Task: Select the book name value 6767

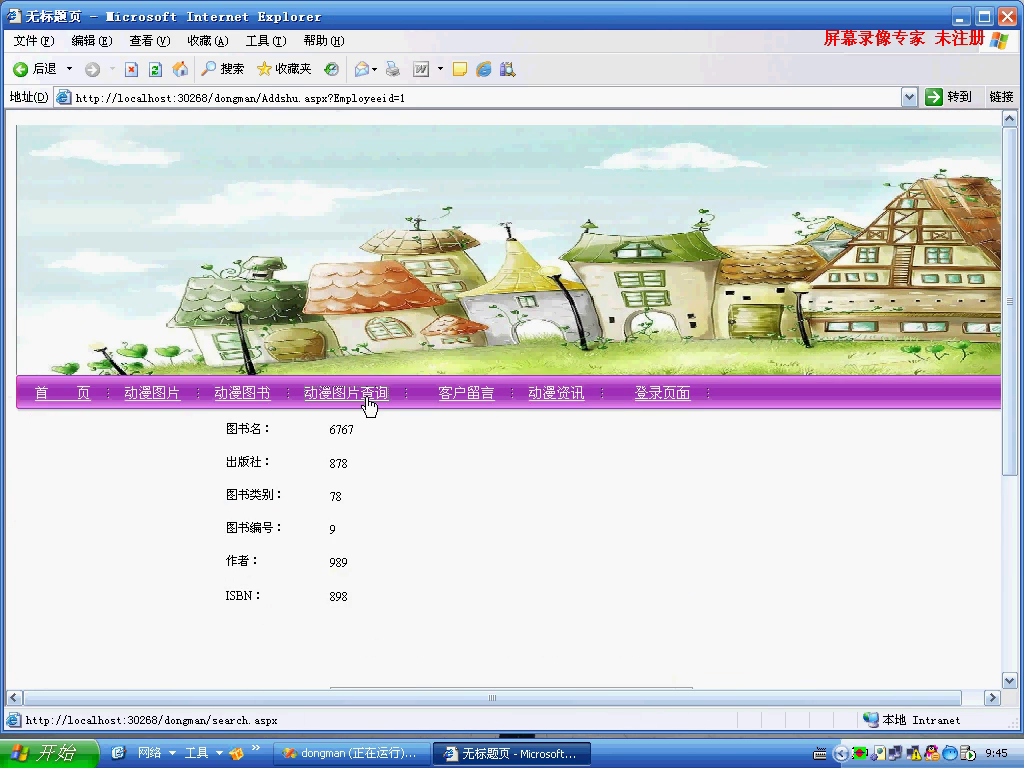Action: click(342, 430)
